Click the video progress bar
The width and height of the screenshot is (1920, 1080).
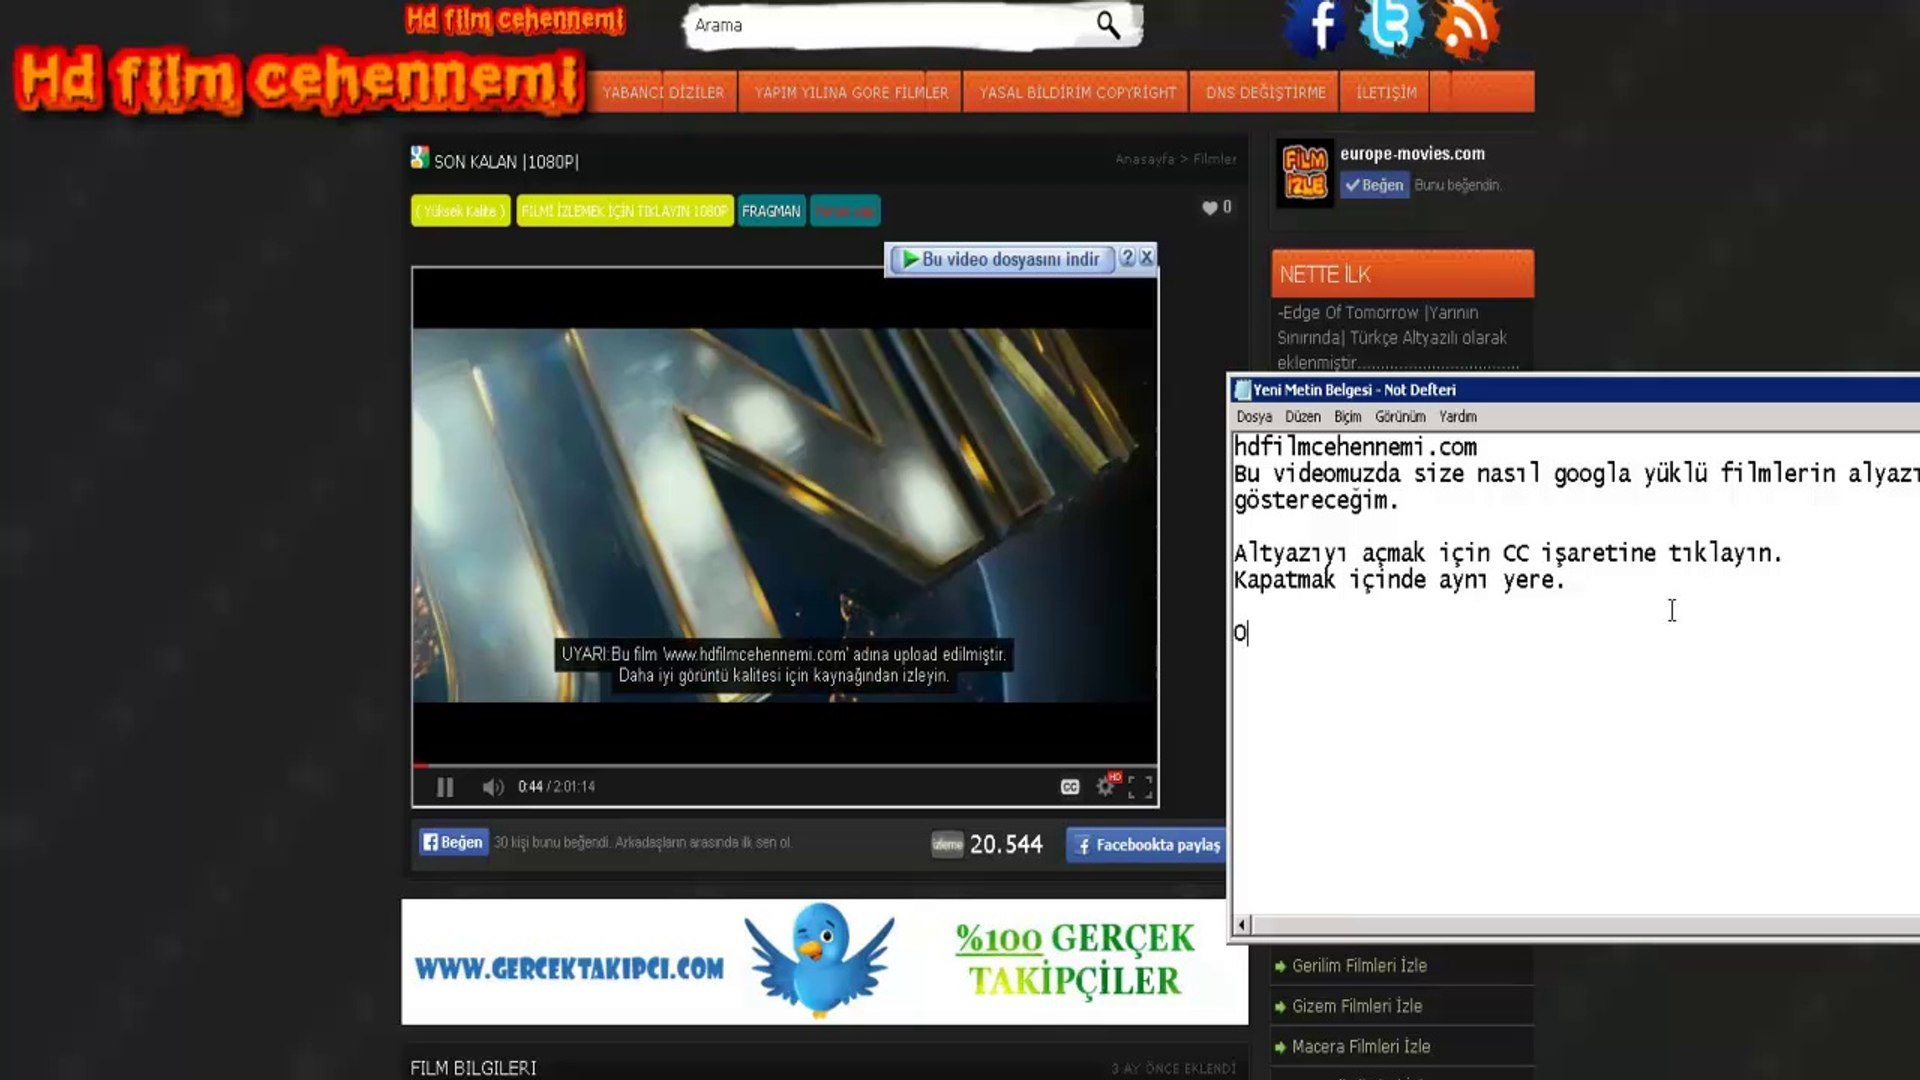(785, 766)
